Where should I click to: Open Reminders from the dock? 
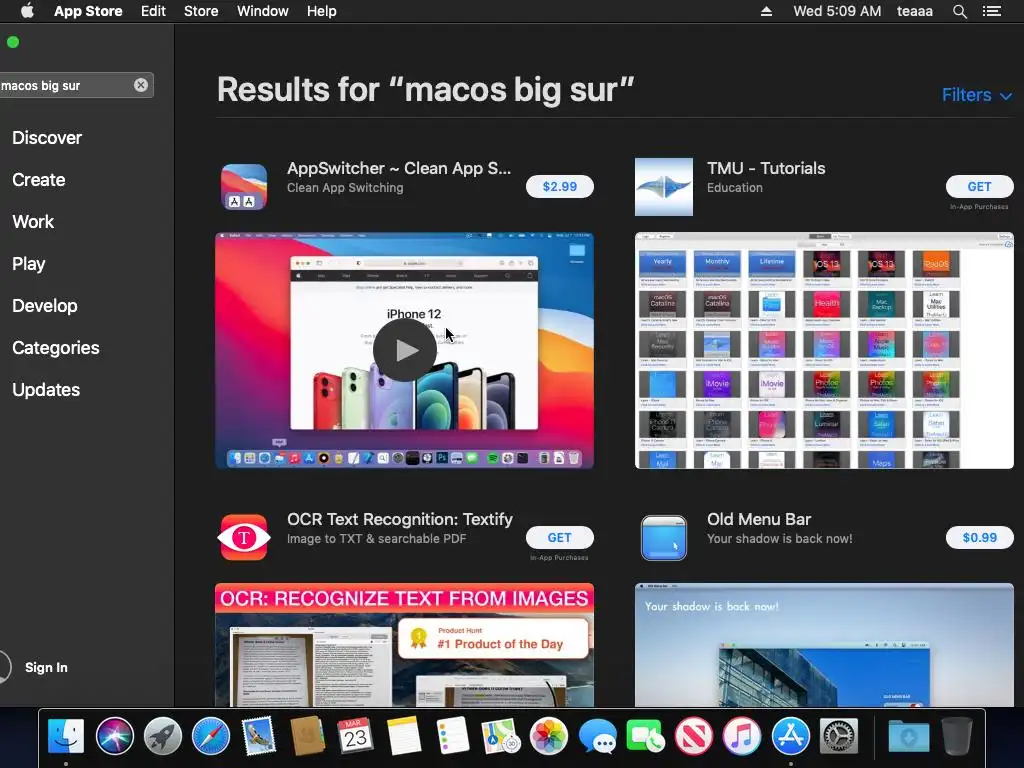click(x=452, y=736)
